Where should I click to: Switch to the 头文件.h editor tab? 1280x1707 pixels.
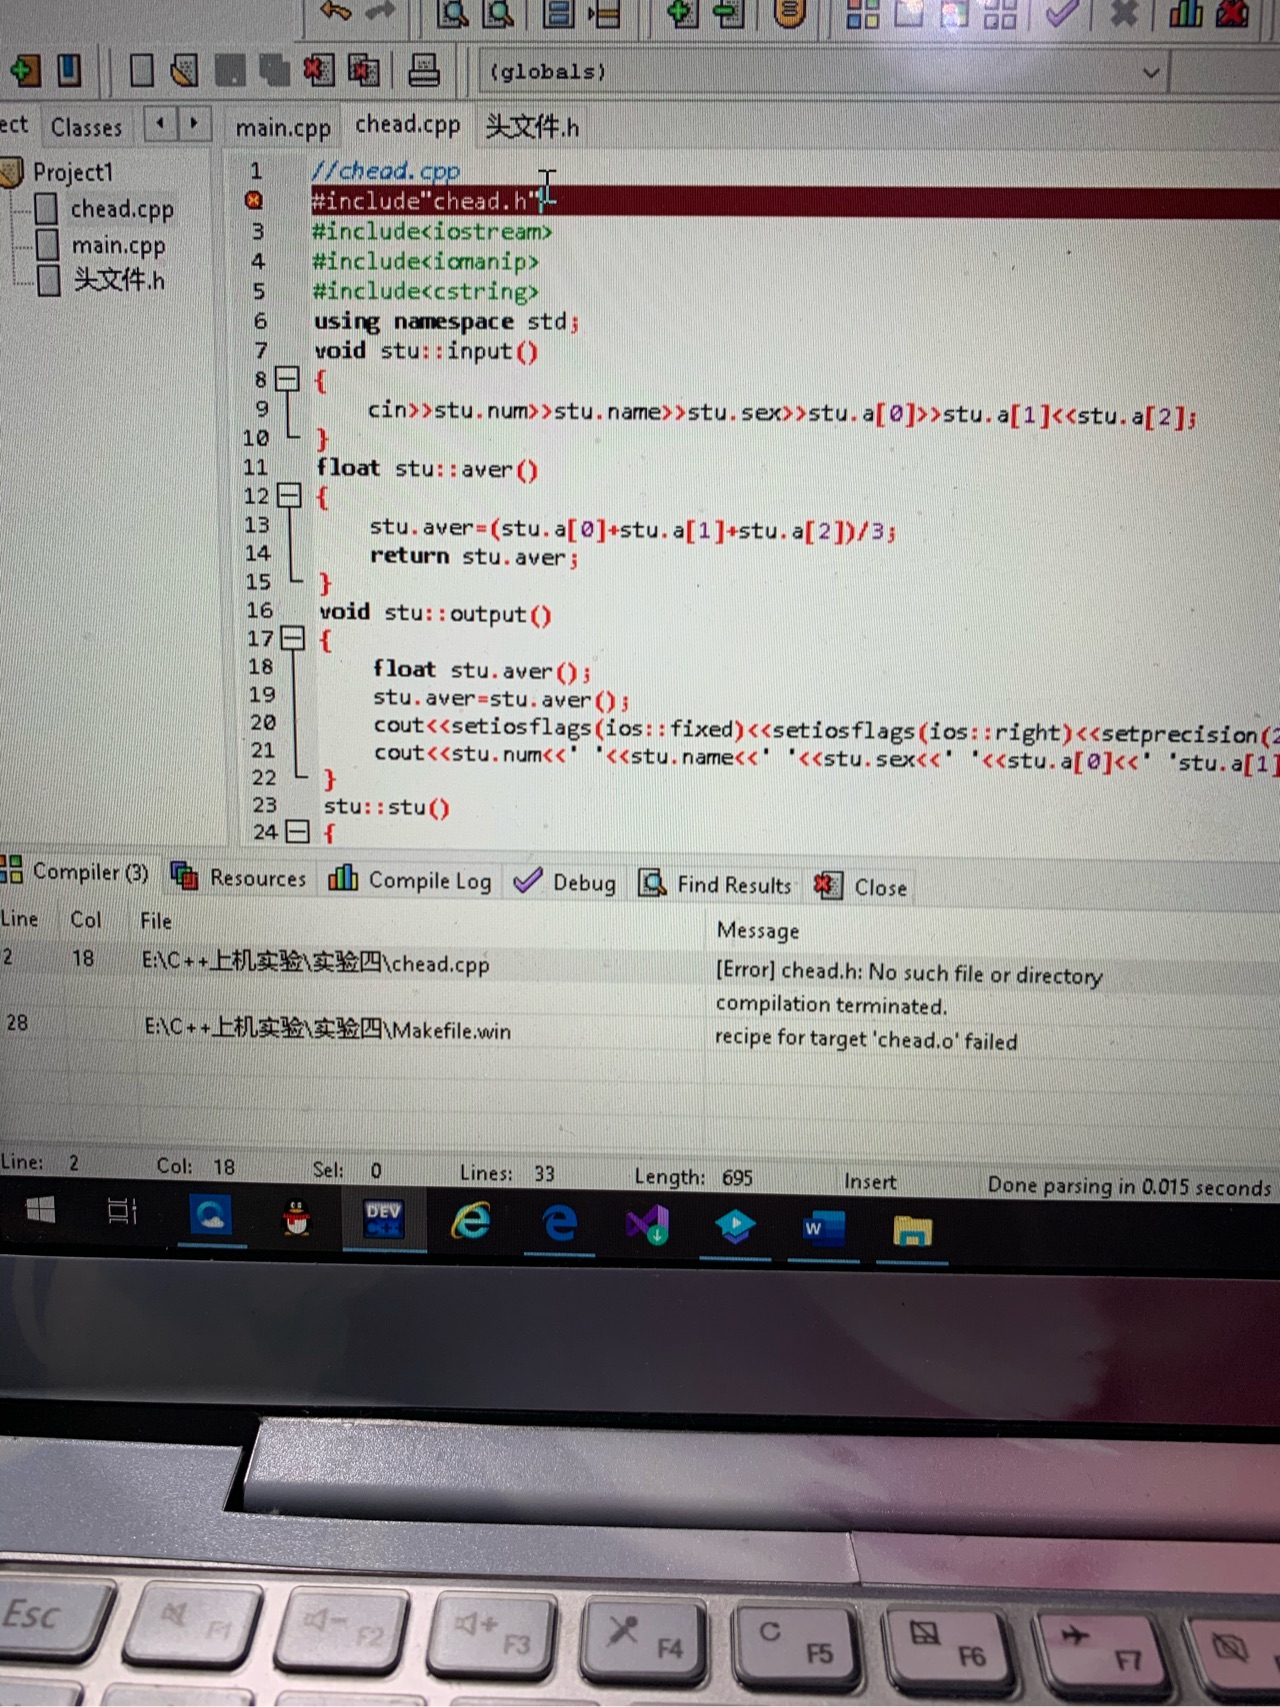[532, 127]
